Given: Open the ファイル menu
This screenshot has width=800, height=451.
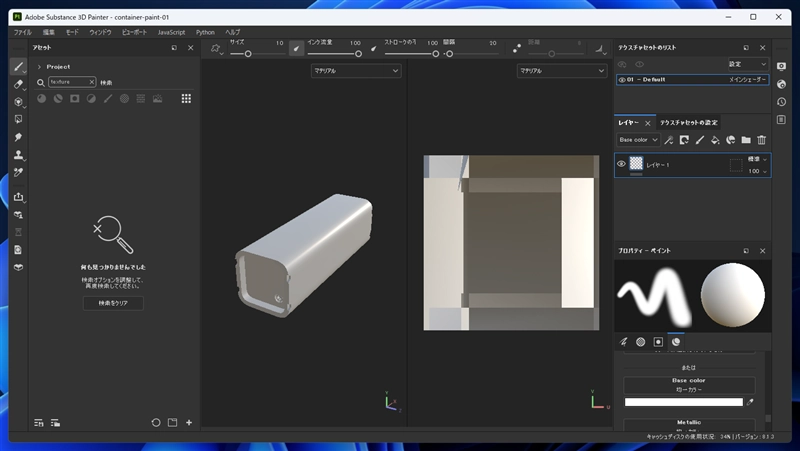Looking at the screenshot, I should click(22, 32).
